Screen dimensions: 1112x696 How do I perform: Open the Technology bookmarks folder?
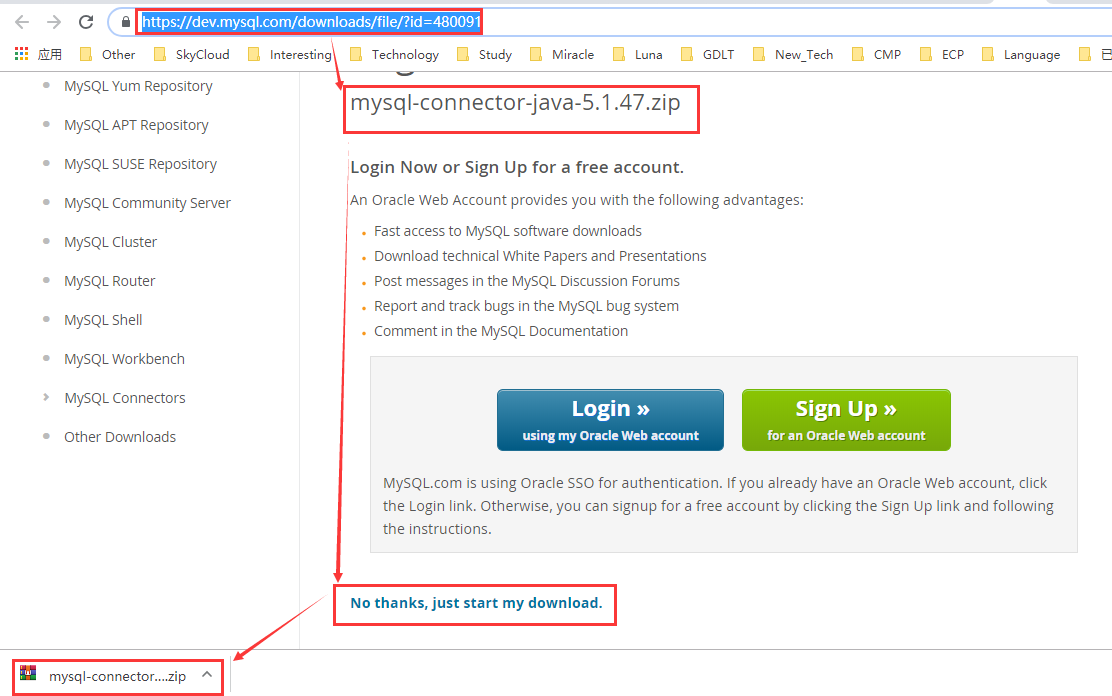[x=394, y=55]
